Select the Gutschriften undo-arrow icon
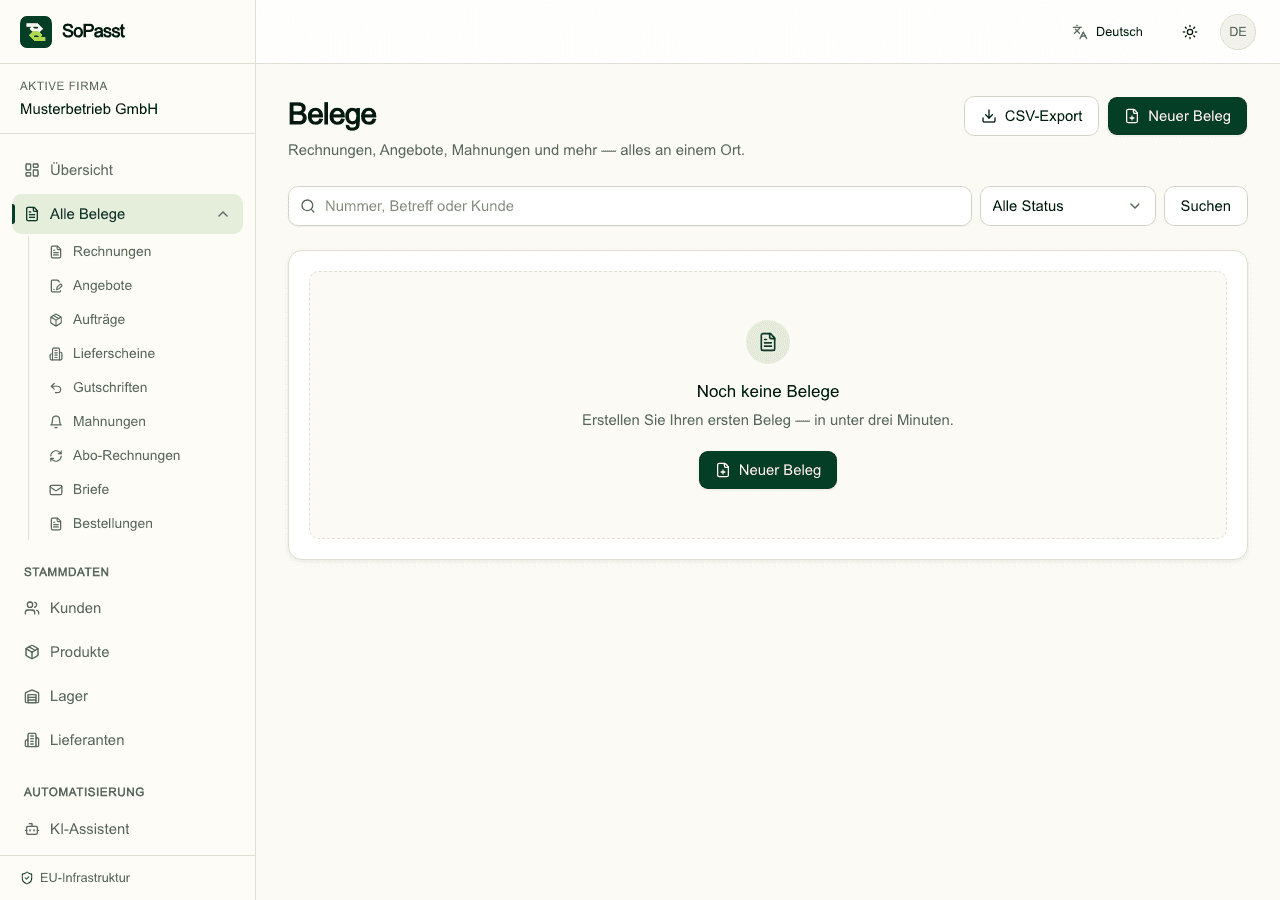Viewport: 1280px width, 900px height. pos(56,388)
